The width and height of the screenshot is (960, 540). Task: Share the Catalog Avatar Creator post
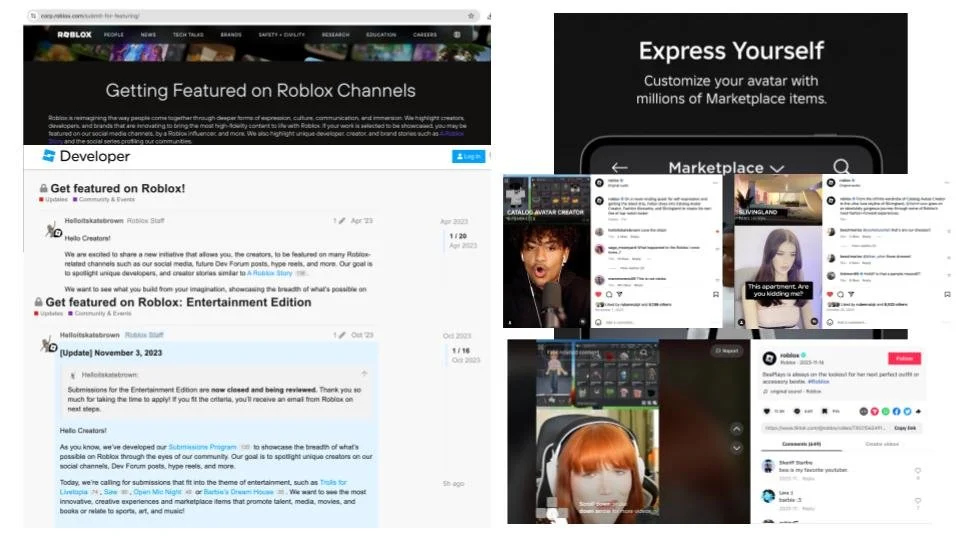click(x=619, y=294)
